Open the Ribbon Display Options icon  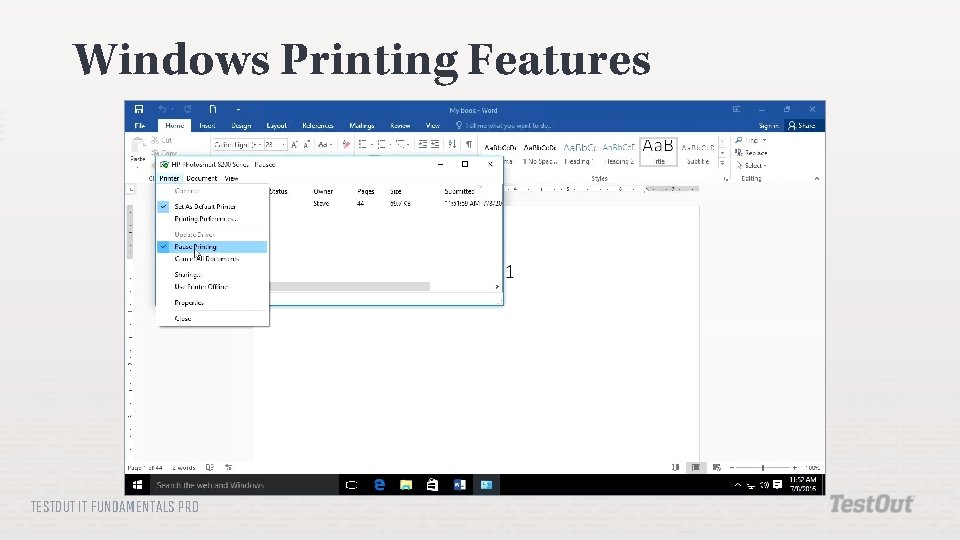737,110
